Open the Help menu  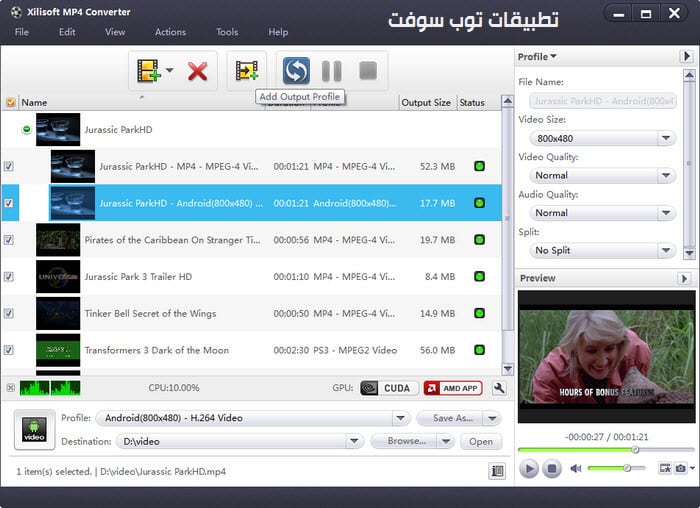pos(278,32)
